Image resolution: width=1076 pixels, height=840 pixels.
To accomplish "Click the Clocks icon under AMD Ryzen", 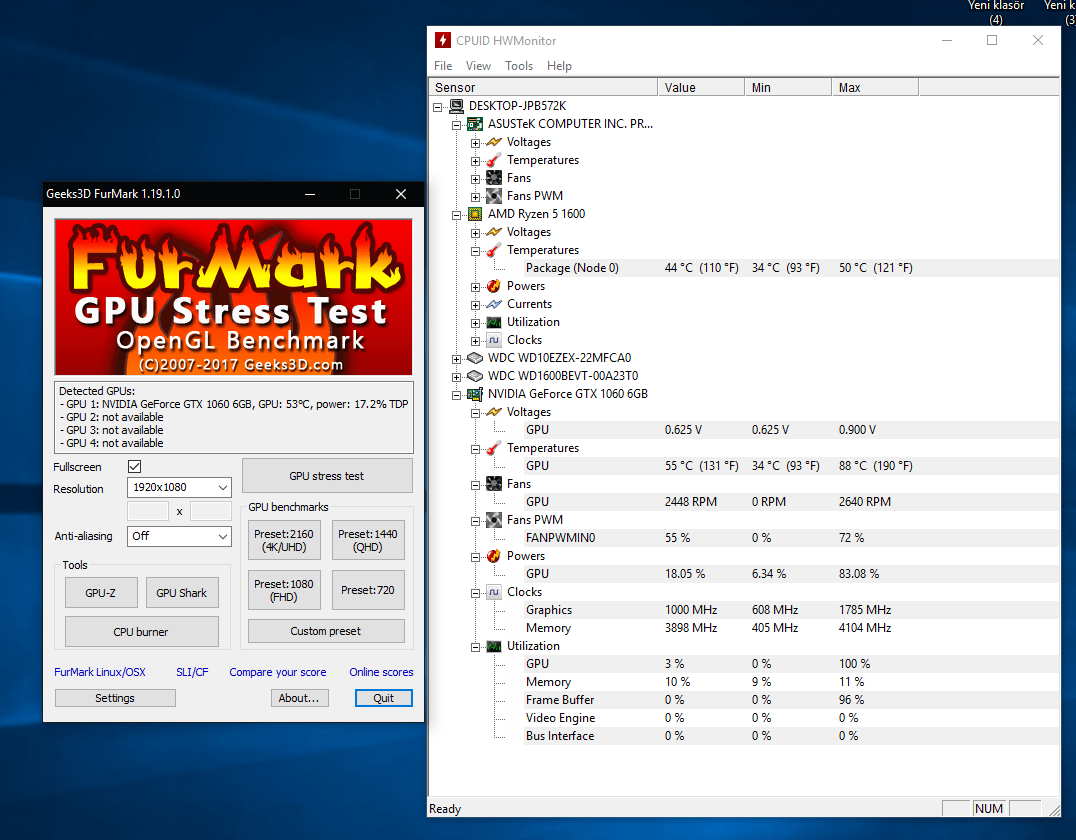I will click(494, 340).
